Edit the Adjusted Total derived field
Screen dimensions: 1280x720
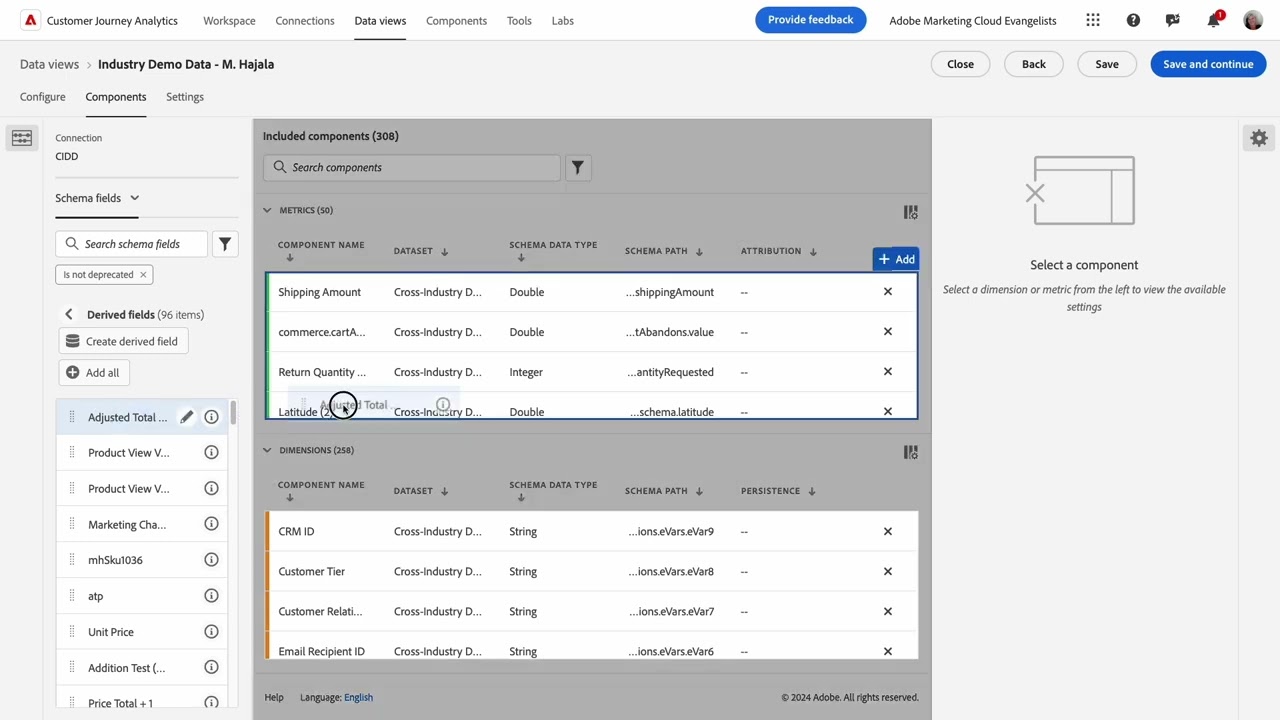(186, 417)
